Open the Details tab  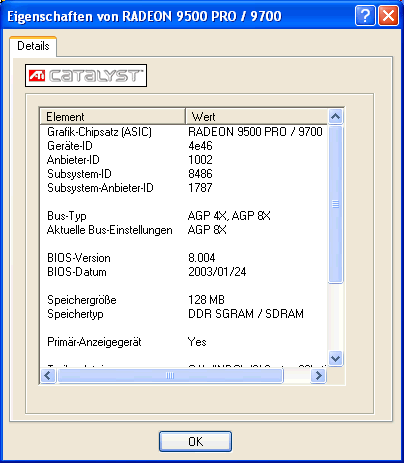[x=33, y=46]
